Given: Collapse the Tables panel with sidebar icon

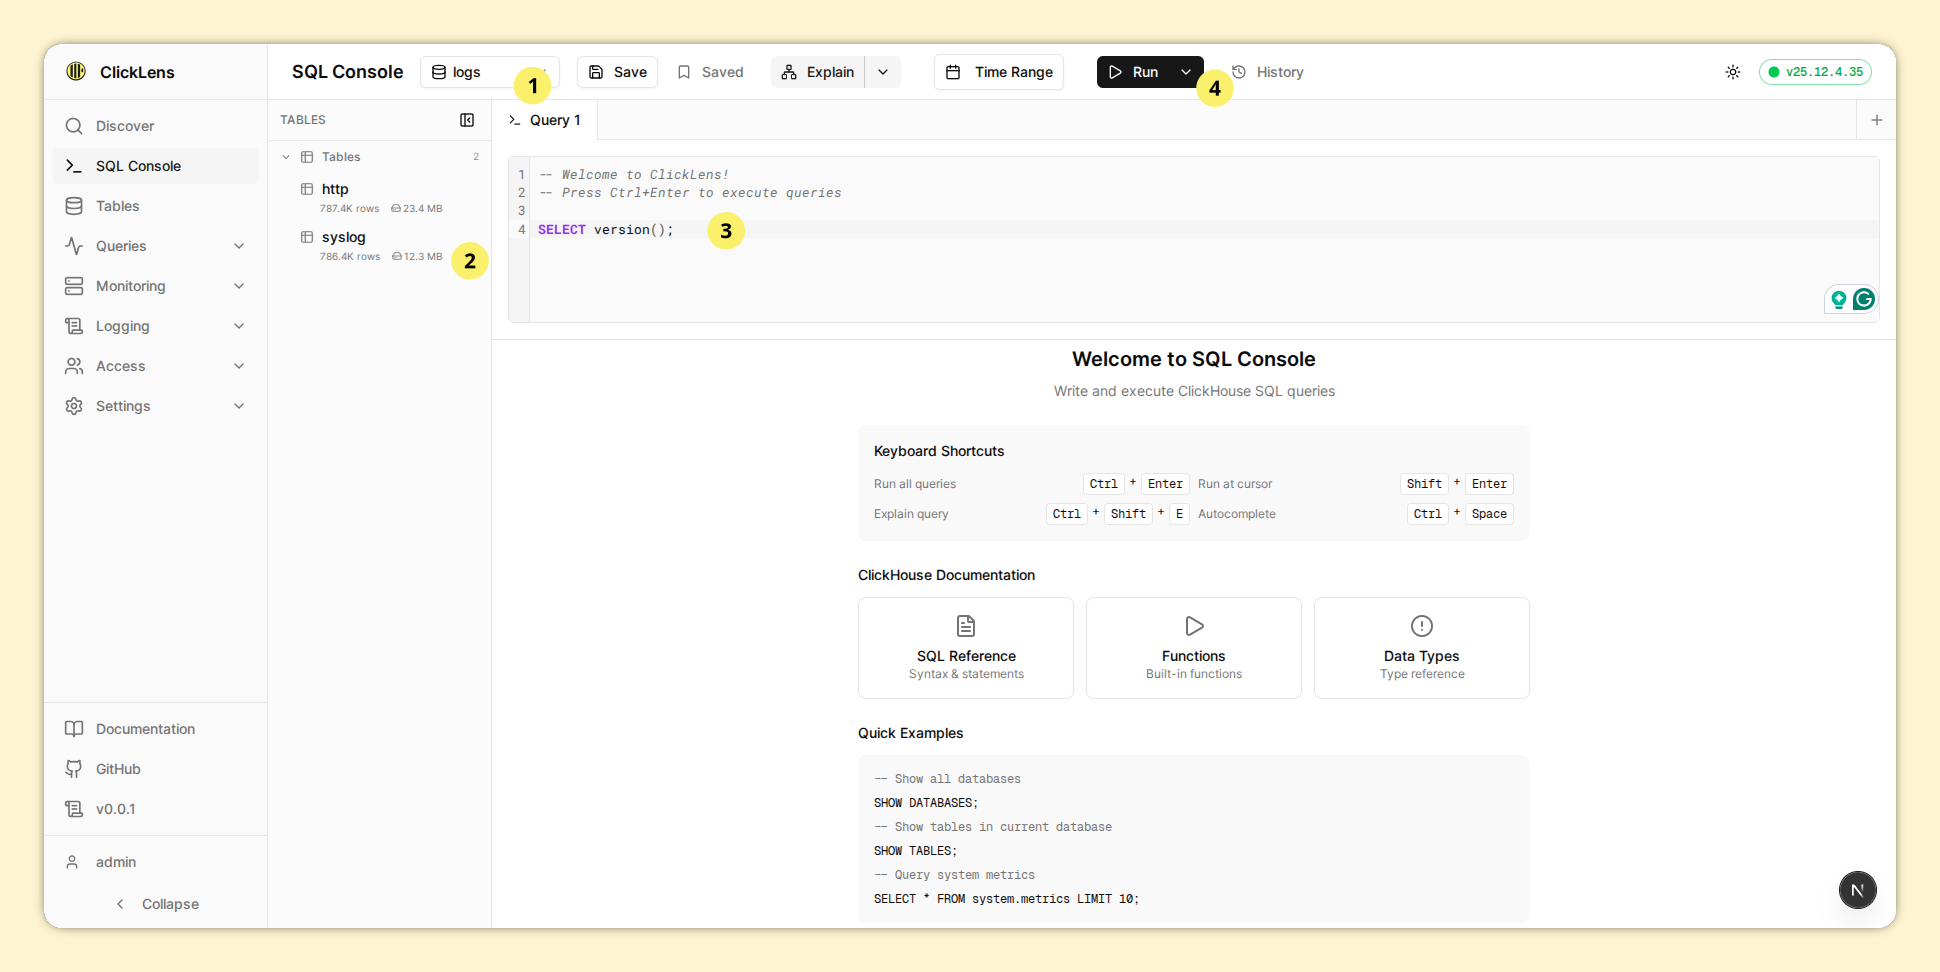Looking at the screenshot, I should click(467, 120).
